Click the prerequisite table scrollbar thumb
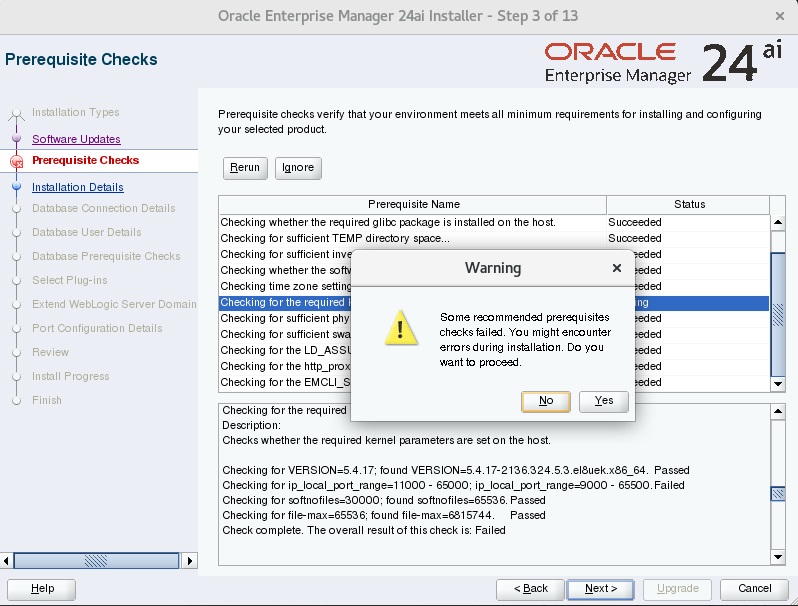 [778, 314]
